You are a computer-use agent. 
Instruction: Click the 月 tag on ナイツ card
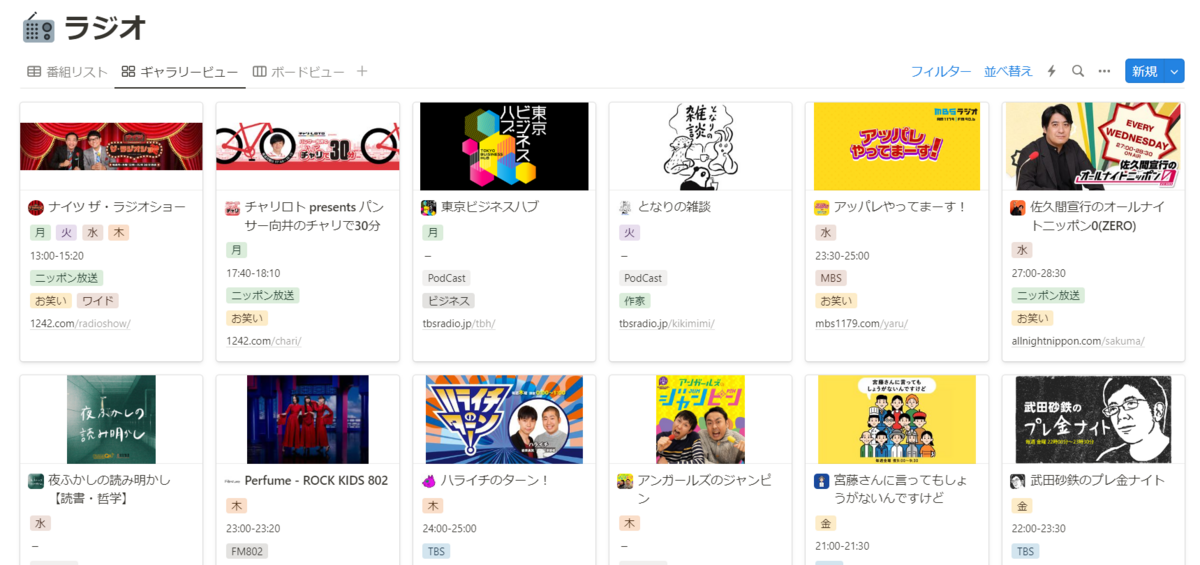[x=40, y=233]
